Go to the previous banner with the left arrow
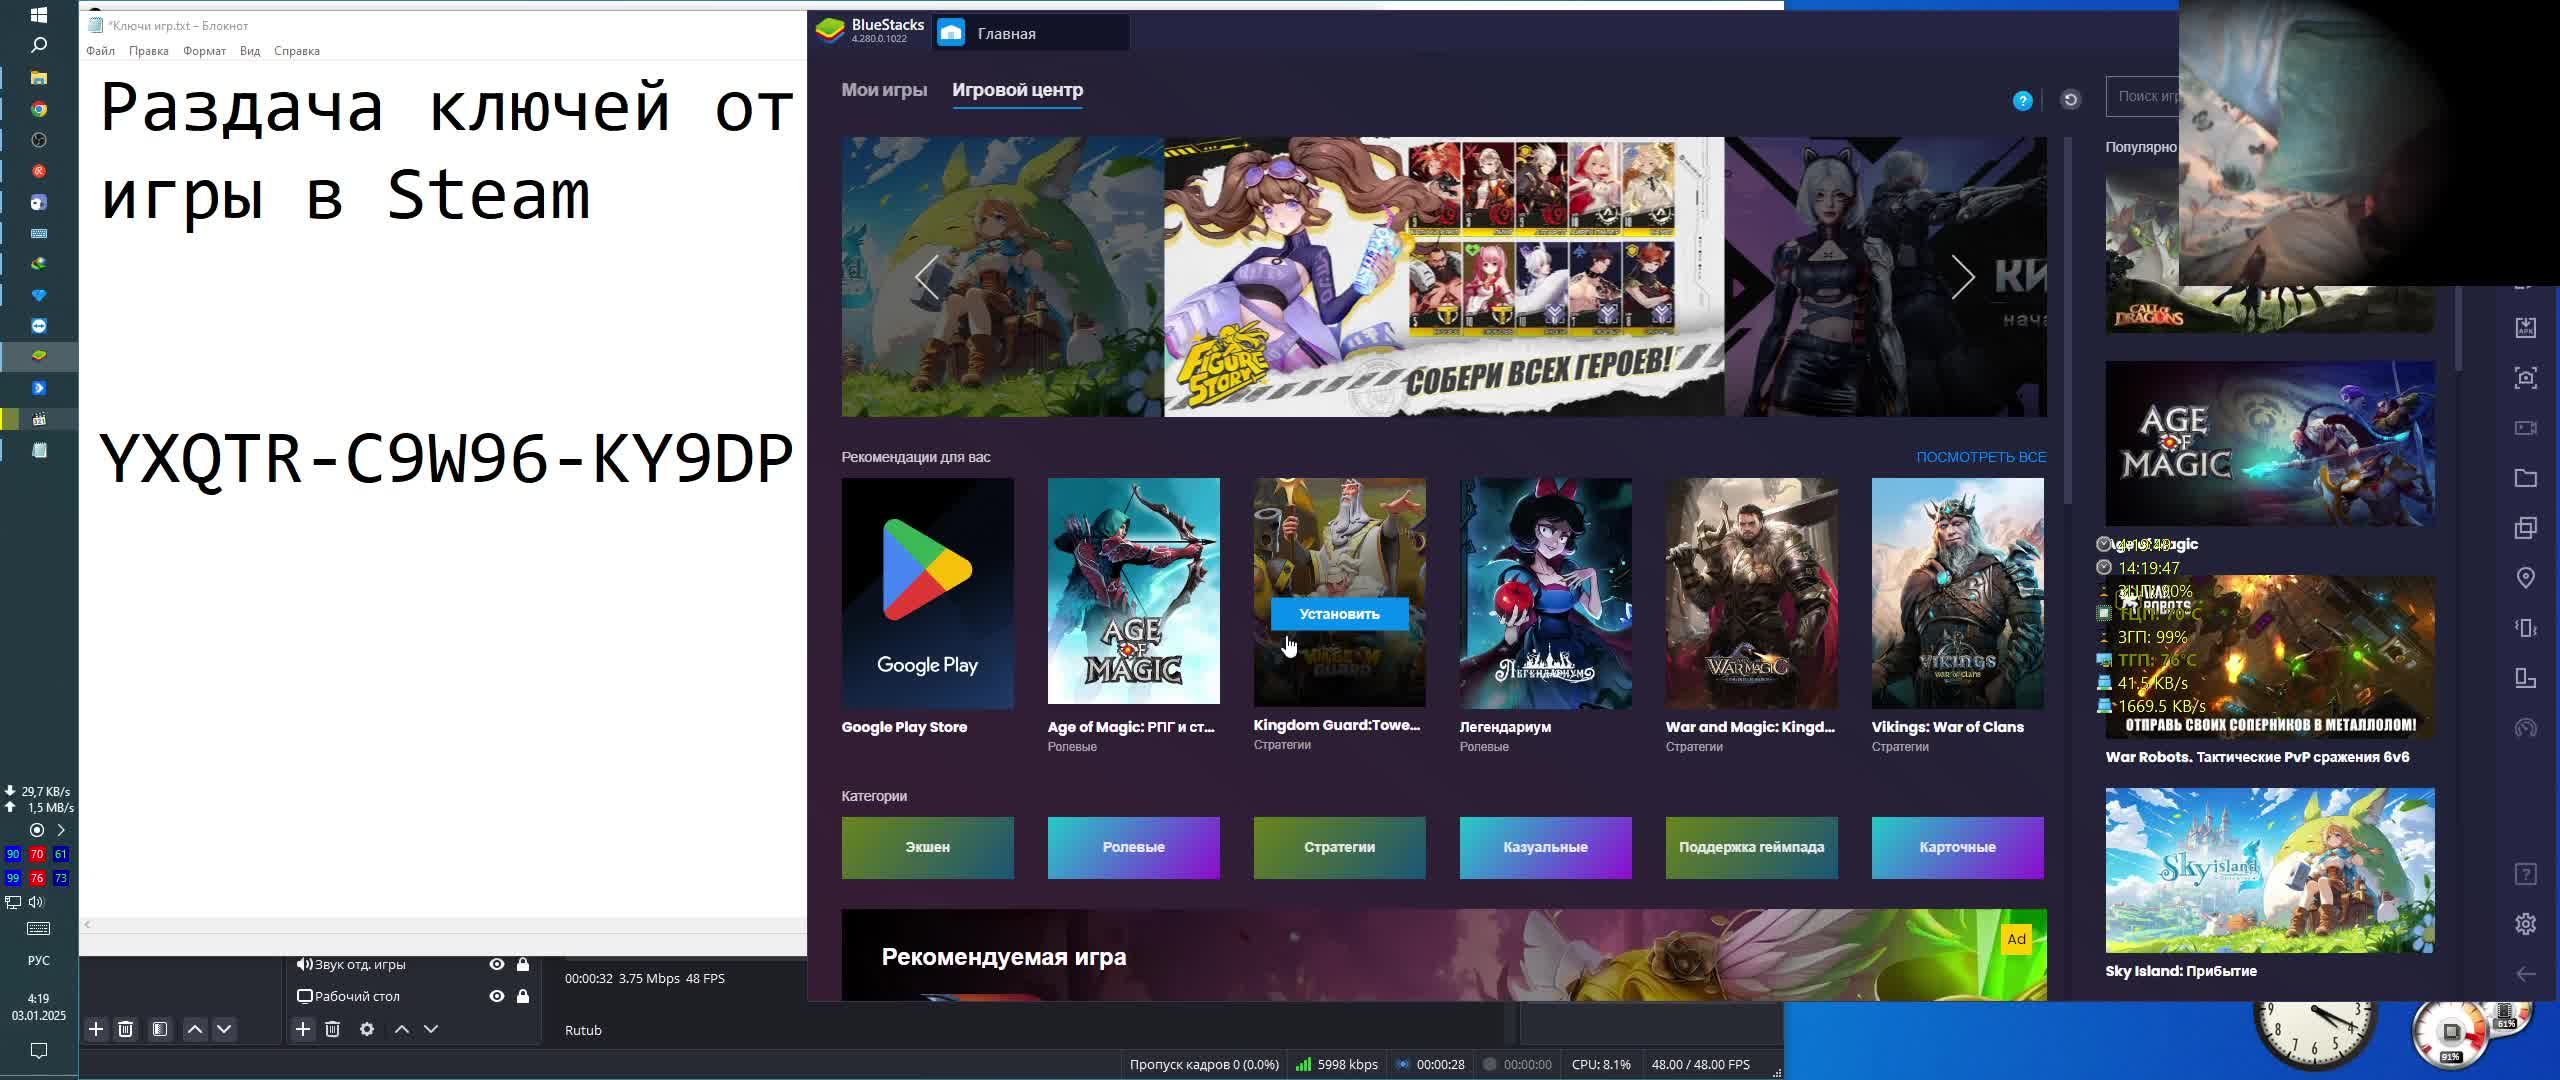The width and height of the screenshot is (2560, 1080). (927, 277)
